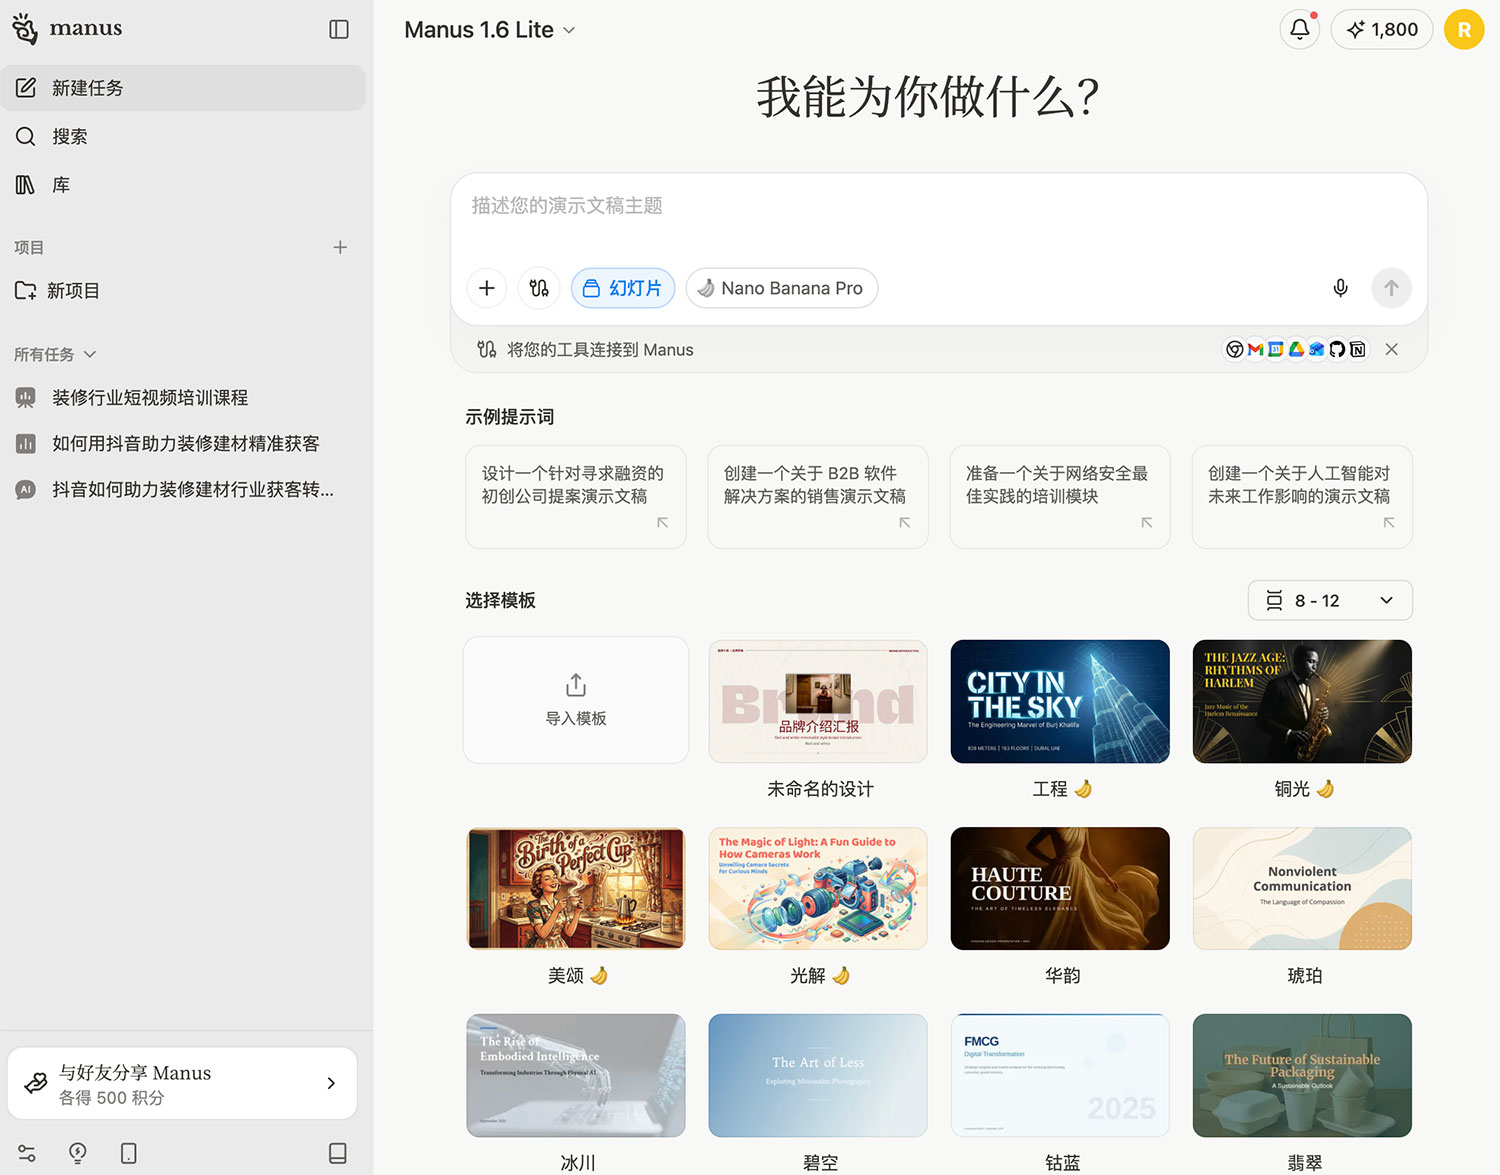The width and height of the screenshot is (1500, 1175).
Task: Click the 搜索 search icon in the sidebar
Action: (26, 136)
